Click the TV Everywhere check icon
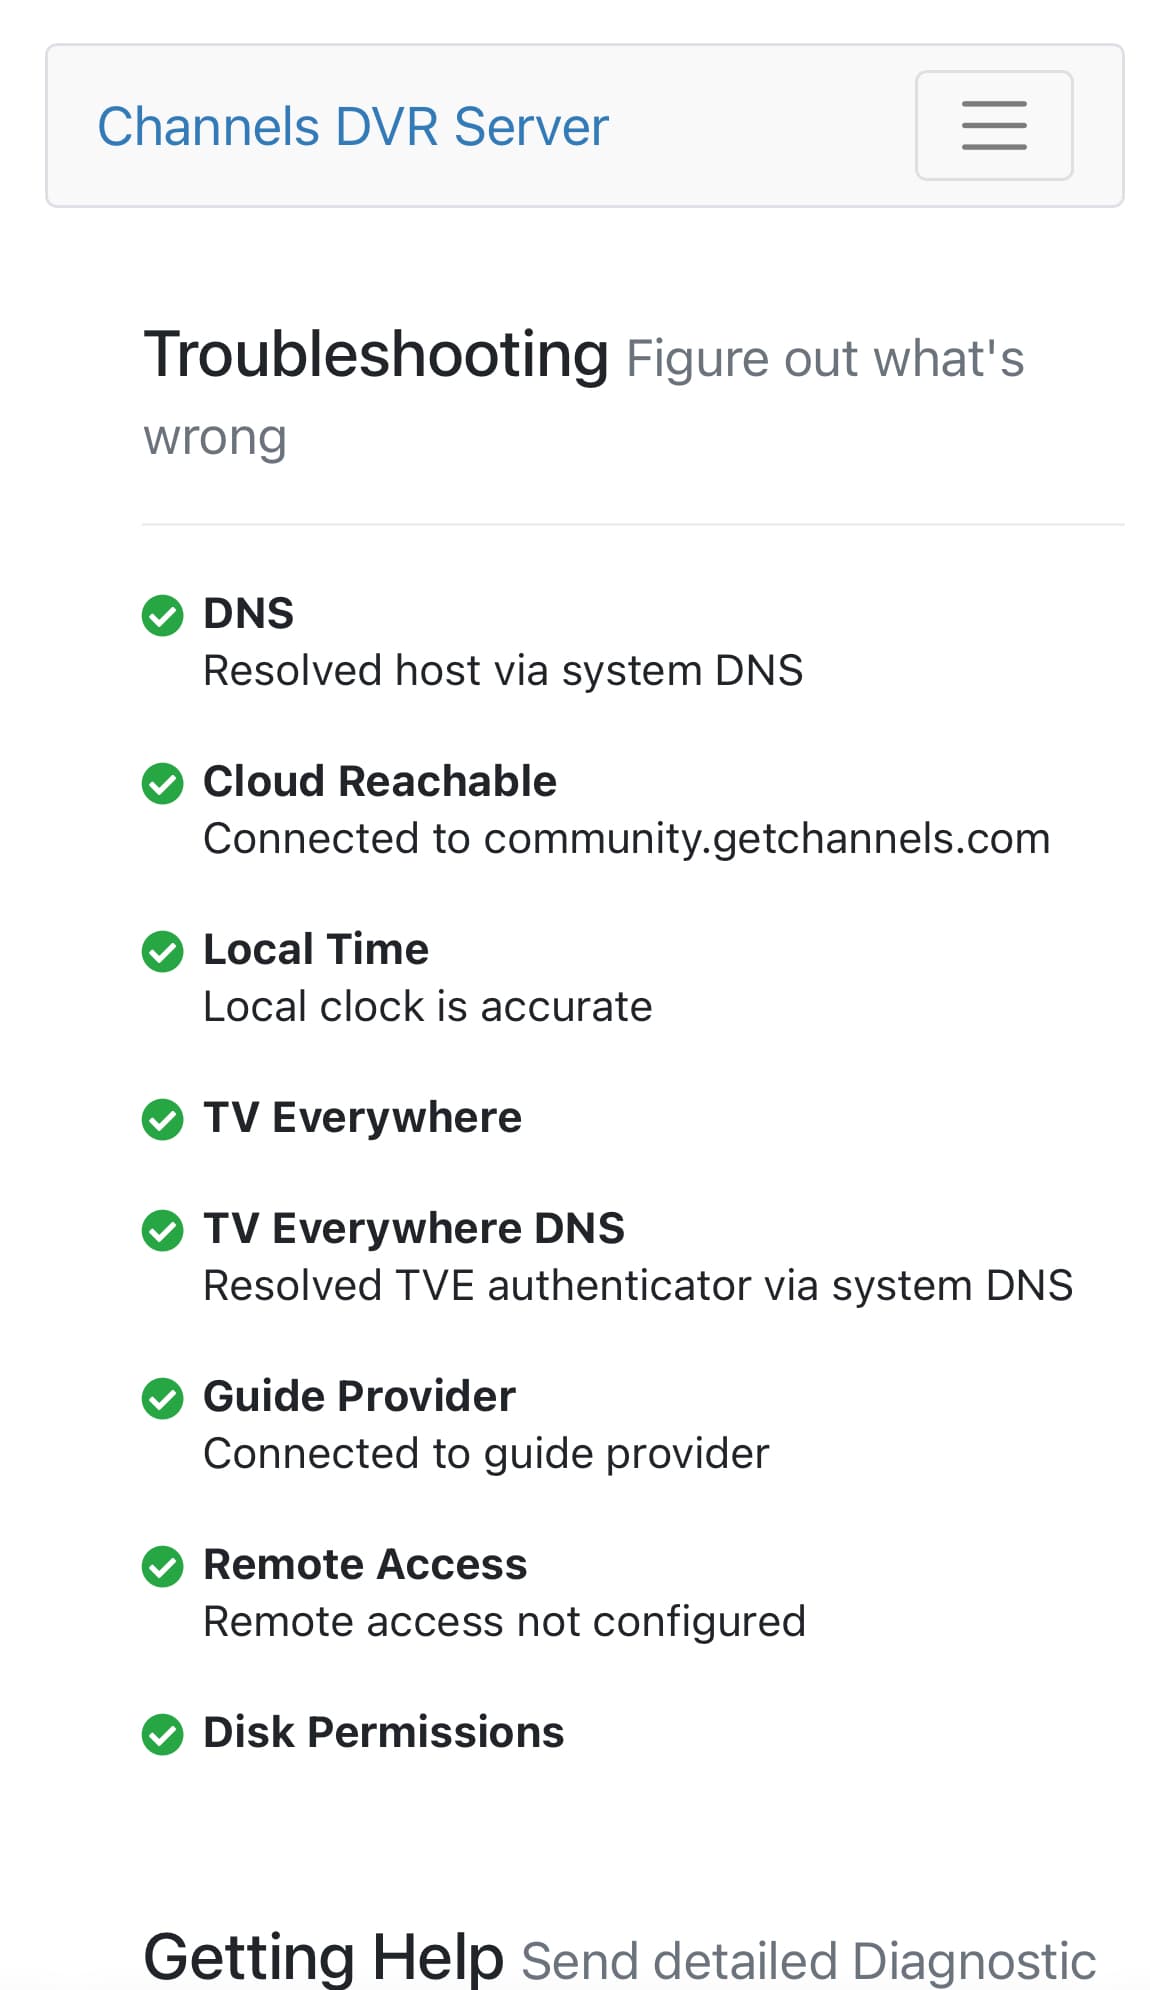This screenshot has width=1150, height=1990. coord(163,1119)
